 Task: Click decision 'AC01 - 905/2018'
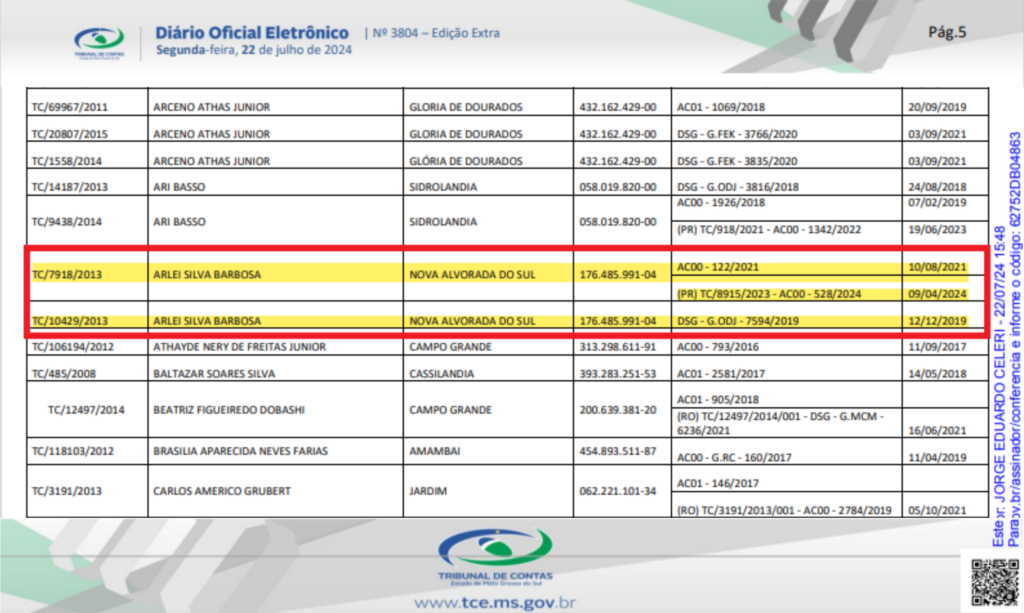(718, 400)
